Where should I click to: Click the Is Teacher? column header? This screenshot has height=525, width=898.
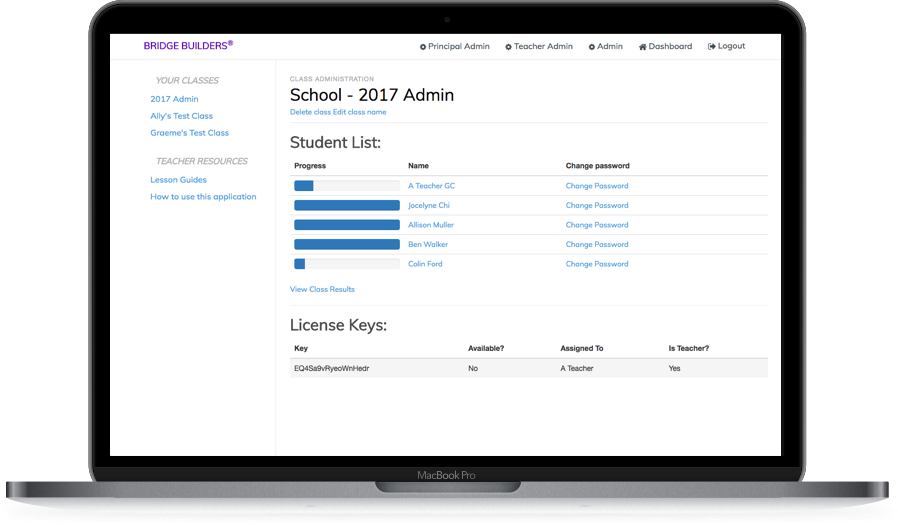pos(688,349)
